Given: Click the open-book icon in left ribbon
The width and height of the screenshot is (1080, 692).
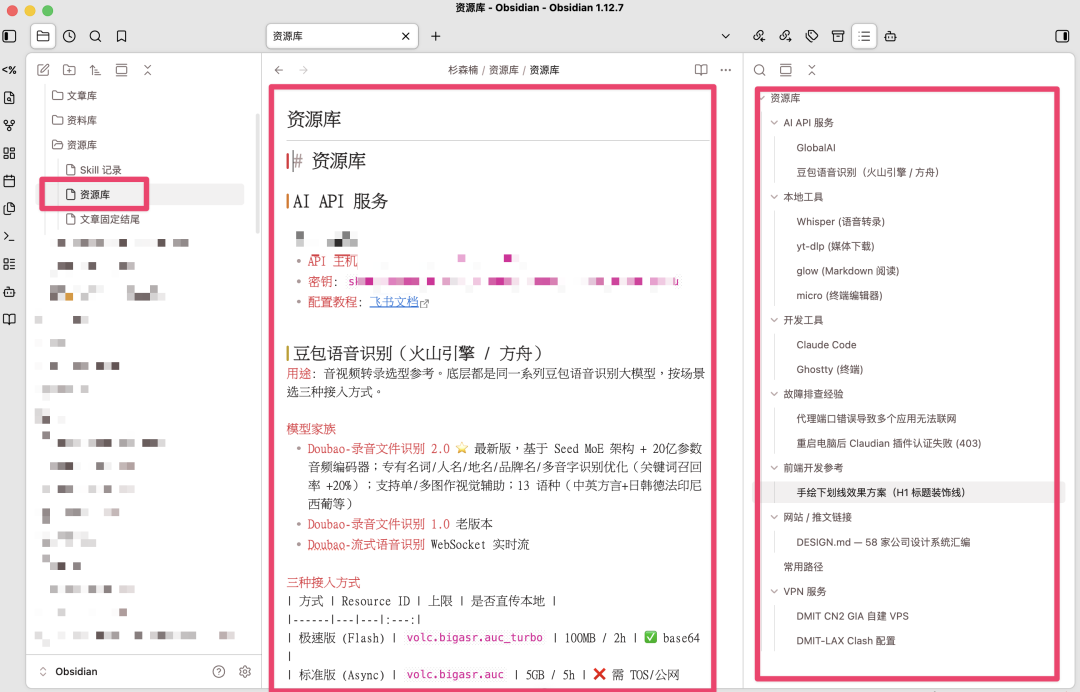Looking at the screenshot, I should pyautogui.click(x=10, y=319).
